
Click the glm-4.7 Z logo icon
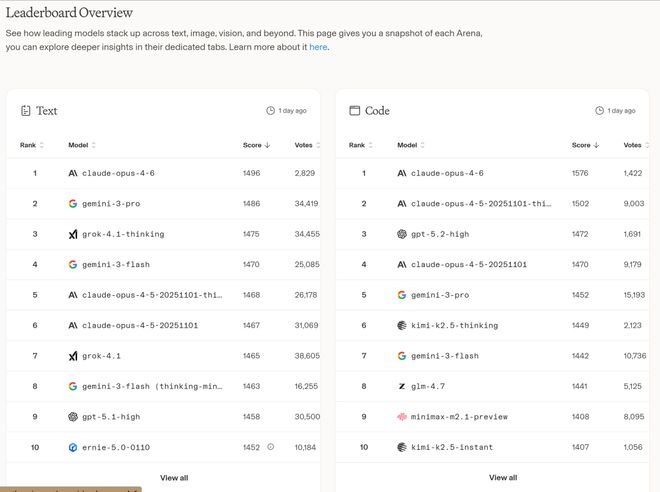tap(402, 386)
